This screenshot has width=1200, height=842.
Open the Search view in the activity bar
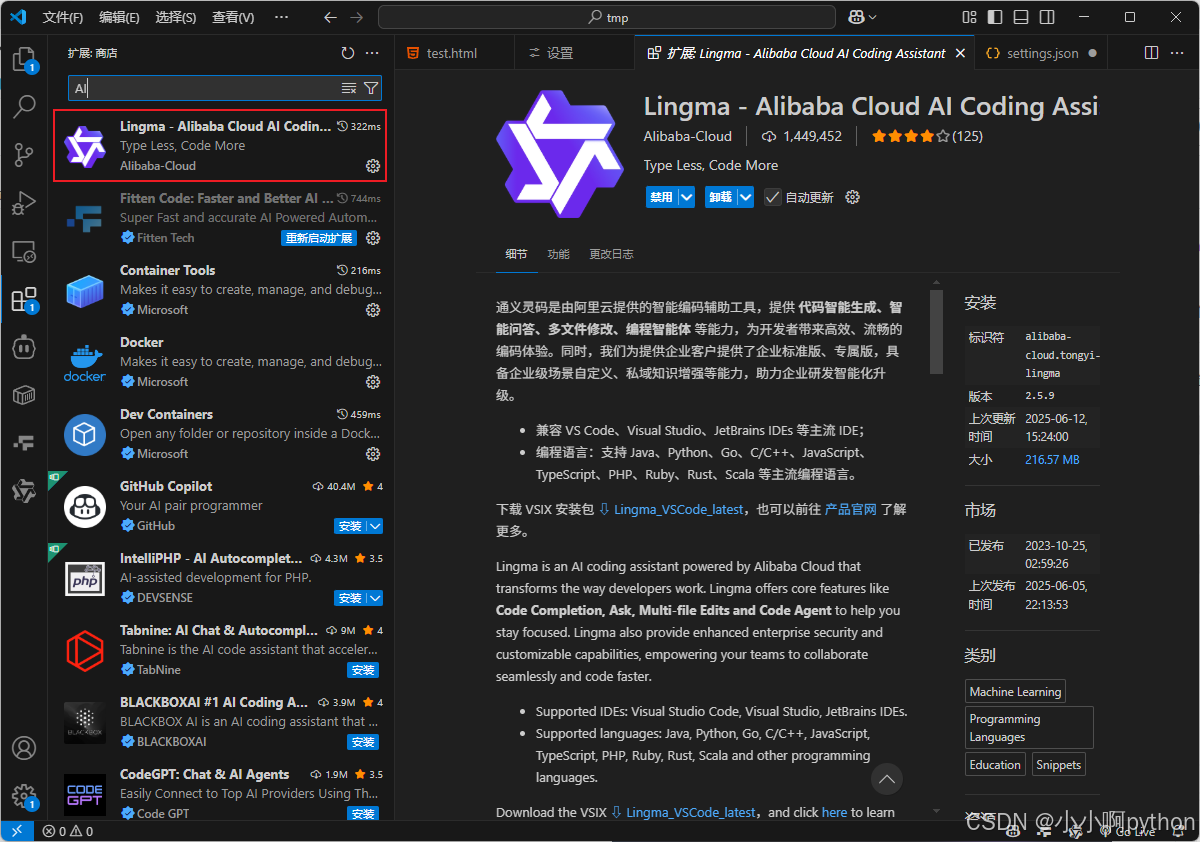click(x=24, y=107)
